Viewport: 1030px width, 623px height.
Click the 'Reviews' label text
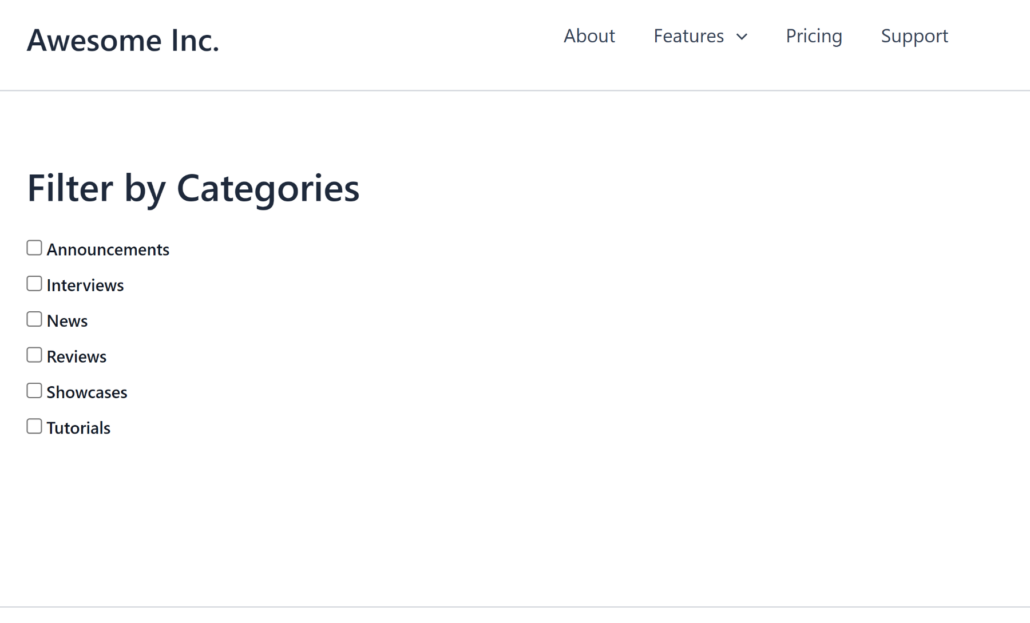(x=76, y=357)
